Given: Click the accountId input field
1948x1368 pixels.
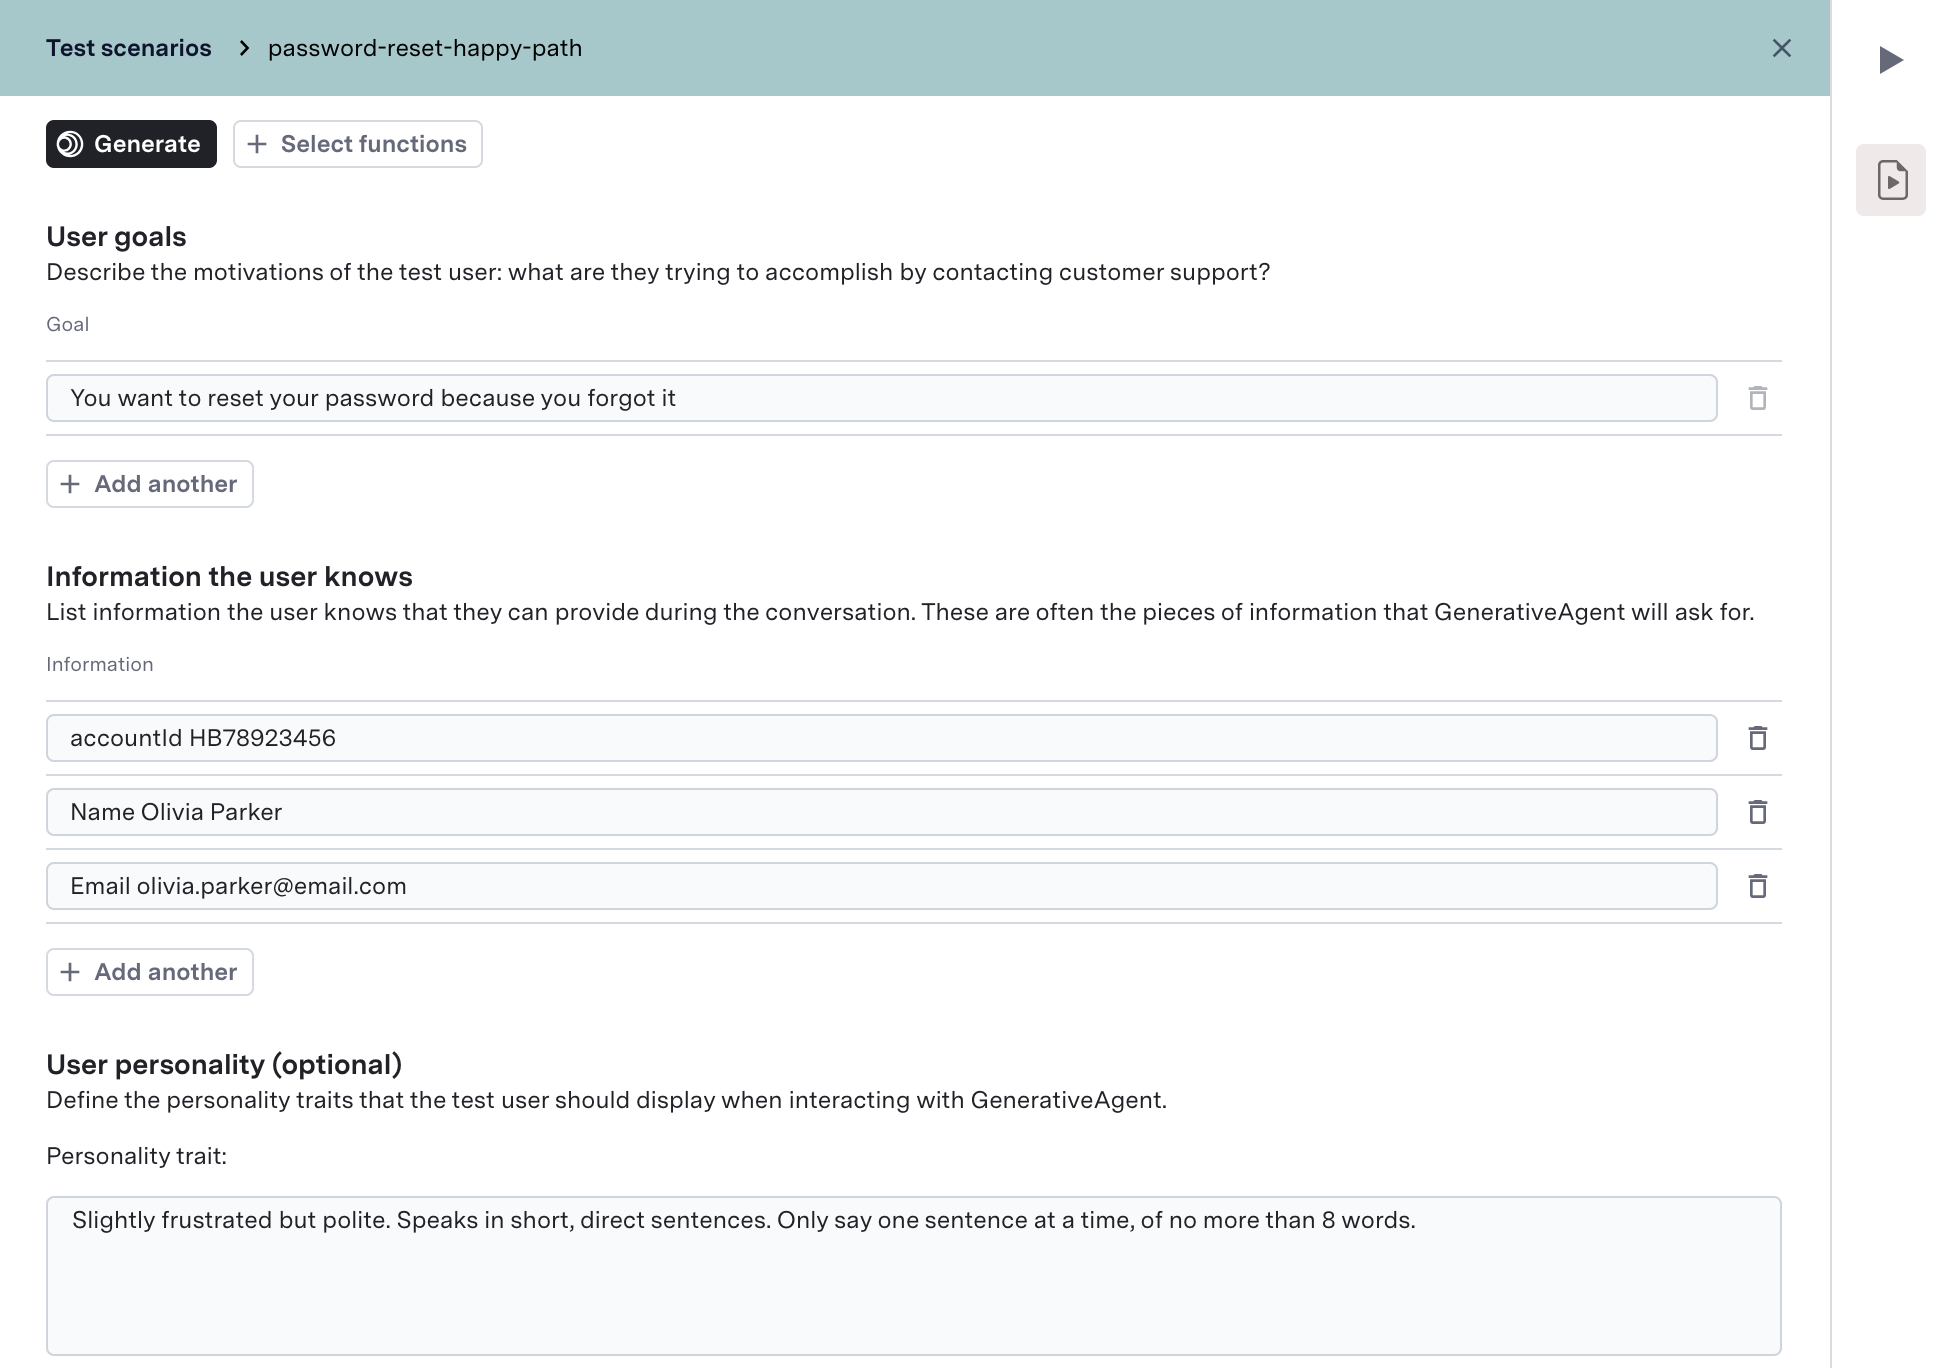Looking at the screenshot, I should click(880, 738).
